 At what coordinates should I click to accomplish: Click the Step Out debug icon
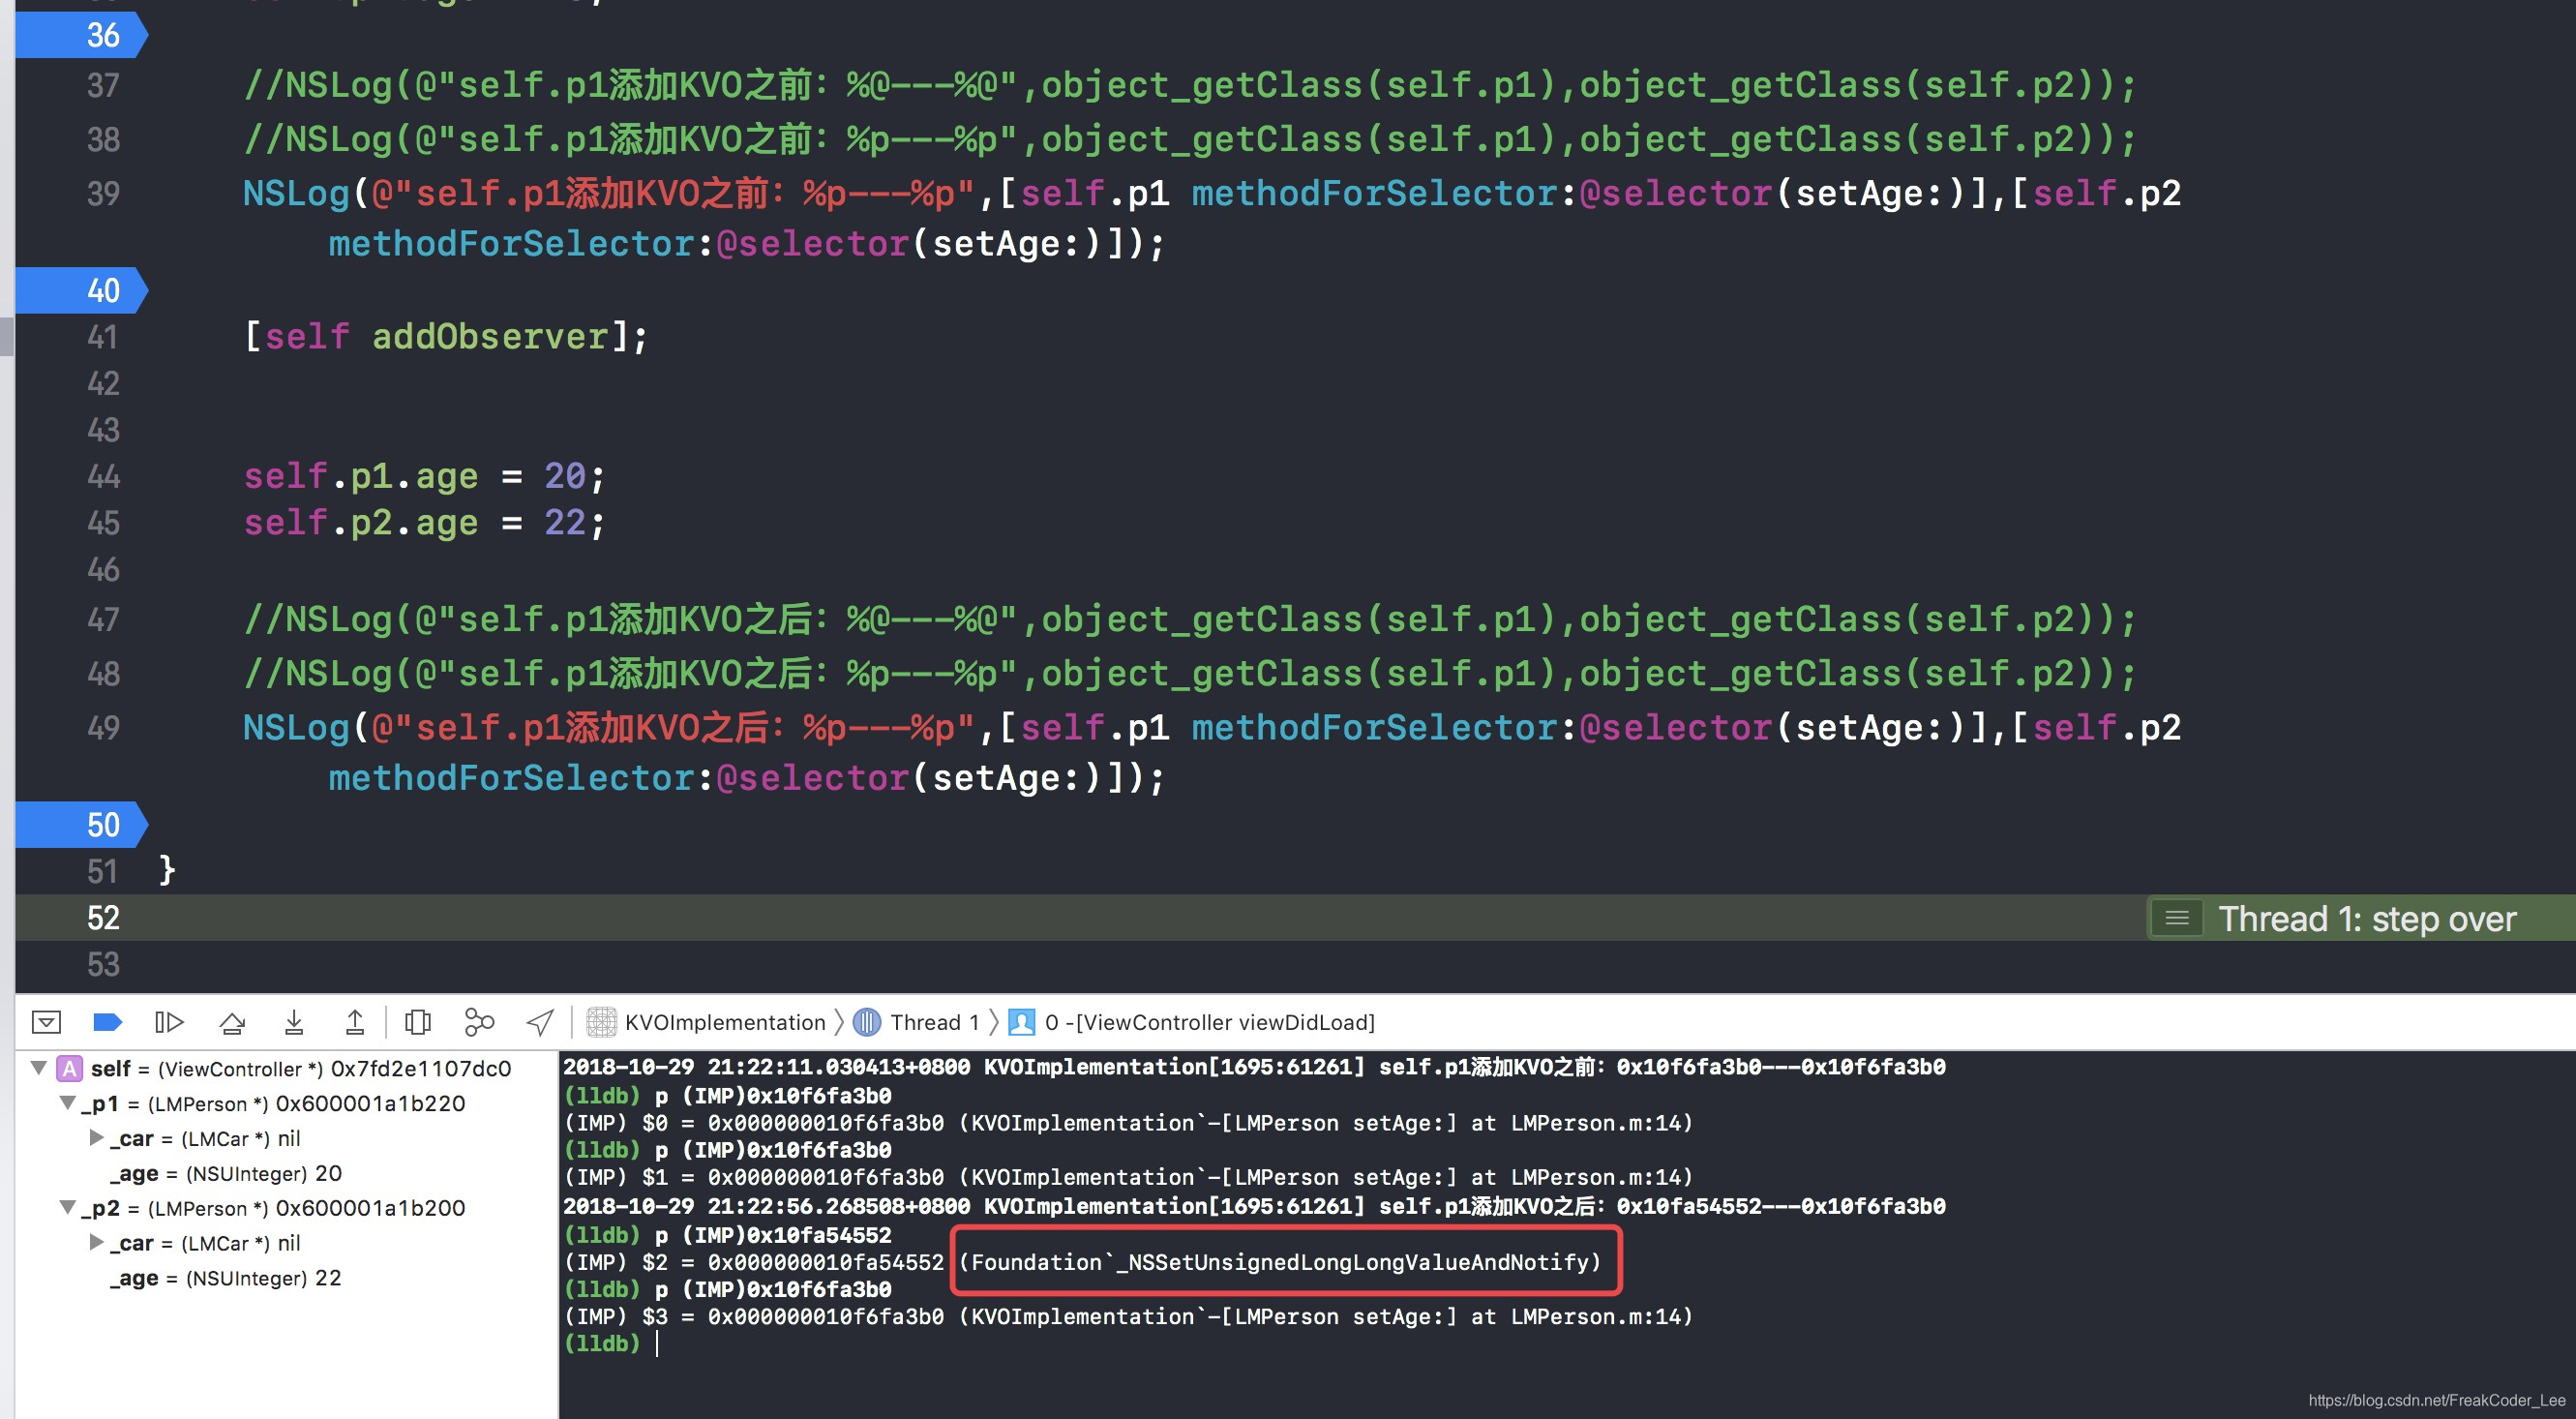point(355,1022)
